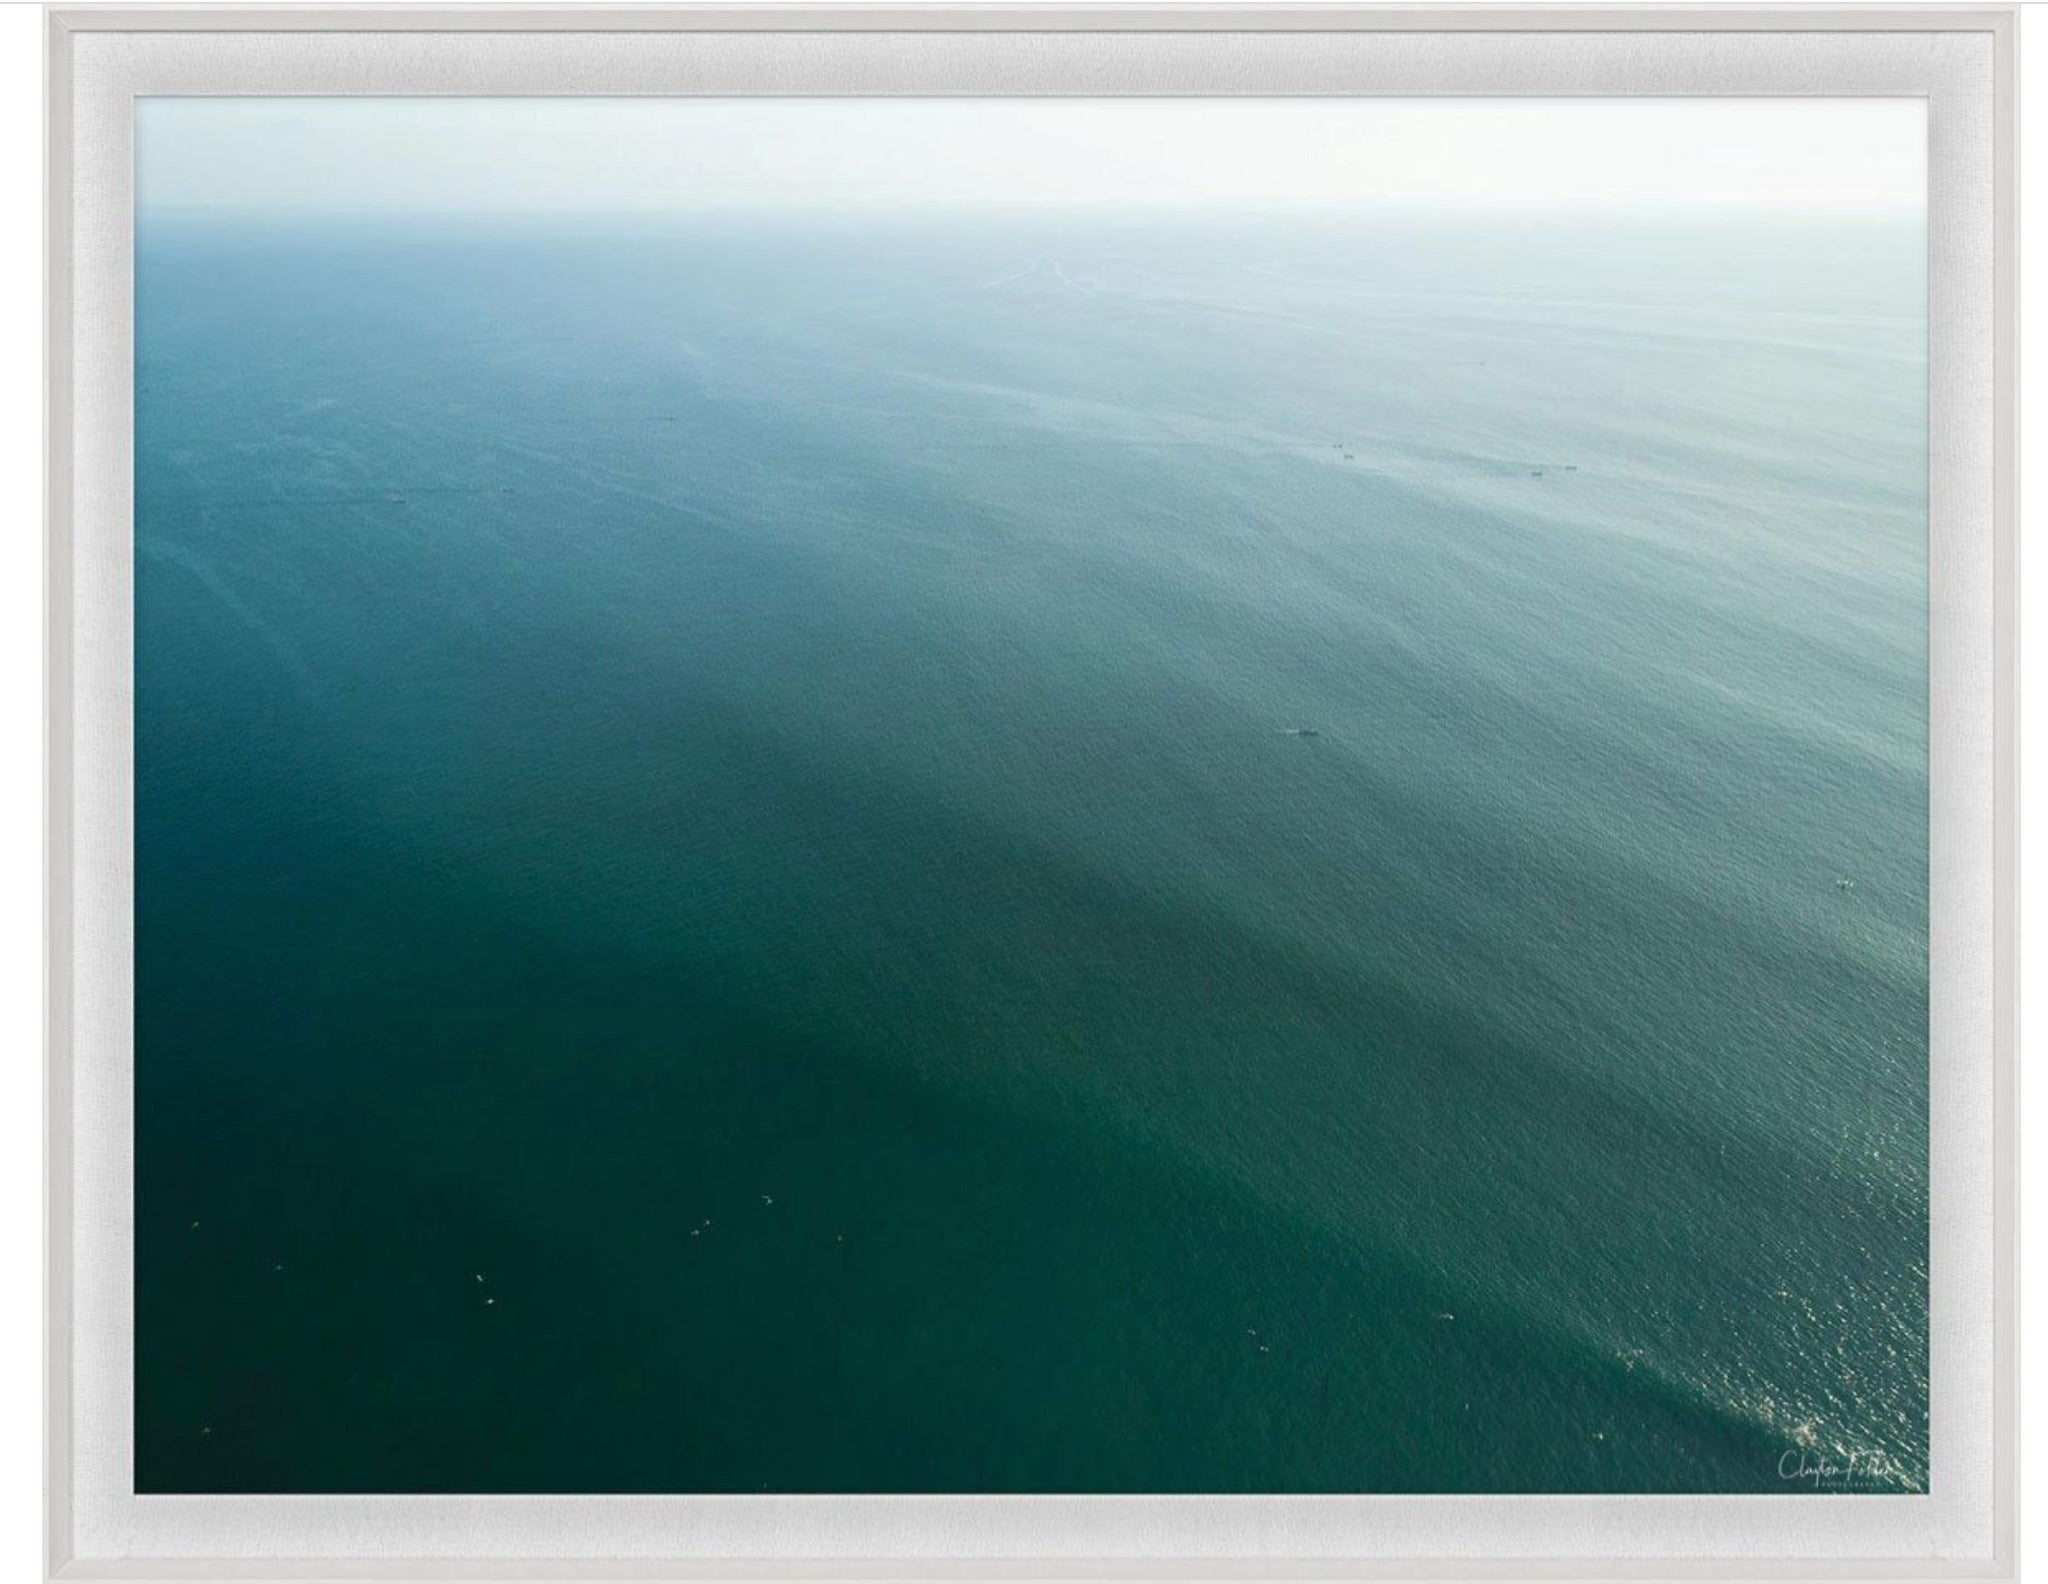This screenshot has height=1584, width=2048.
Task: Click the inner frame lip around the photo
Action: (x=130, y=792)
